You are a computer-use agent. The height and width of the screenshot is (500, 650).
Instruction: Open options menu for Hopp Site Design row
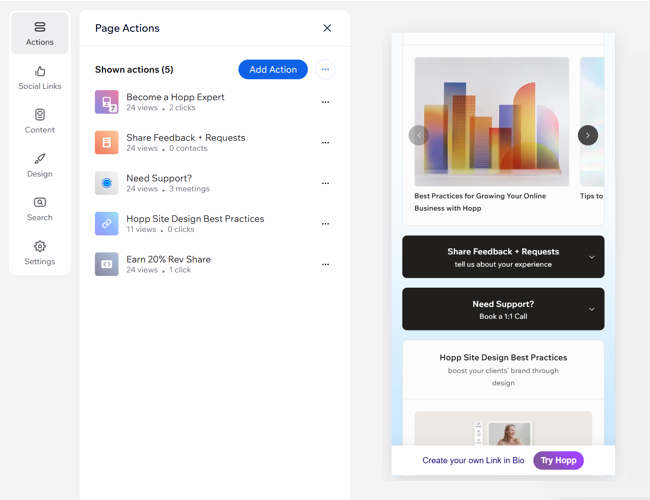click(x=325, y=223)
